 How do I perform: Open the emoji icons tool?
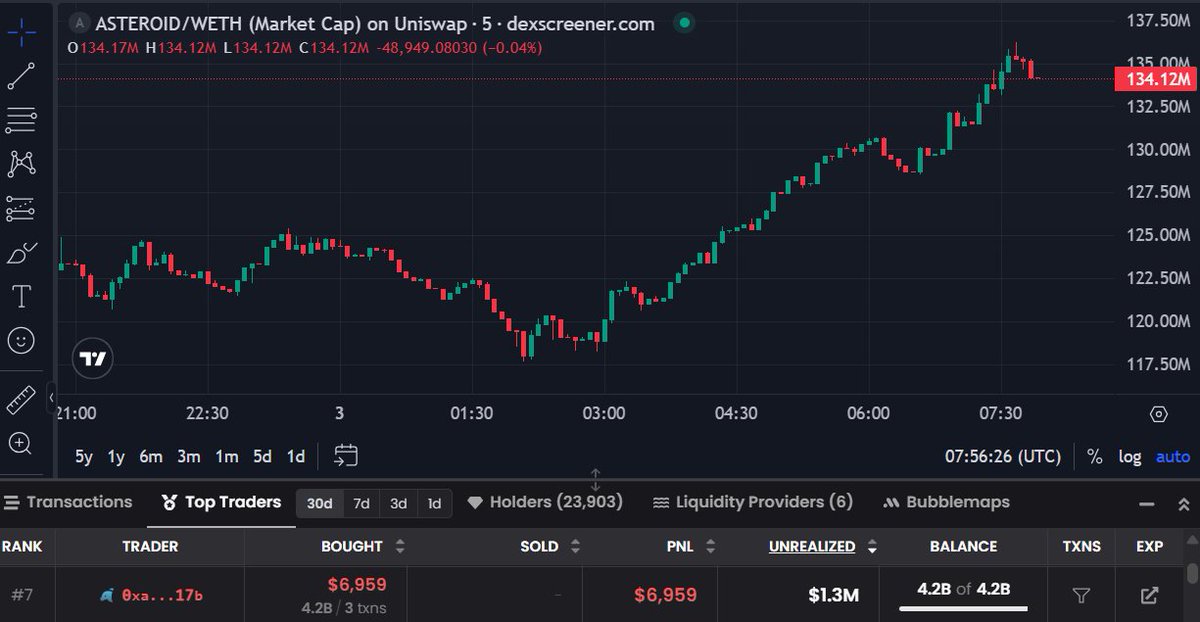pyautogui.click(x=21, y=341)
